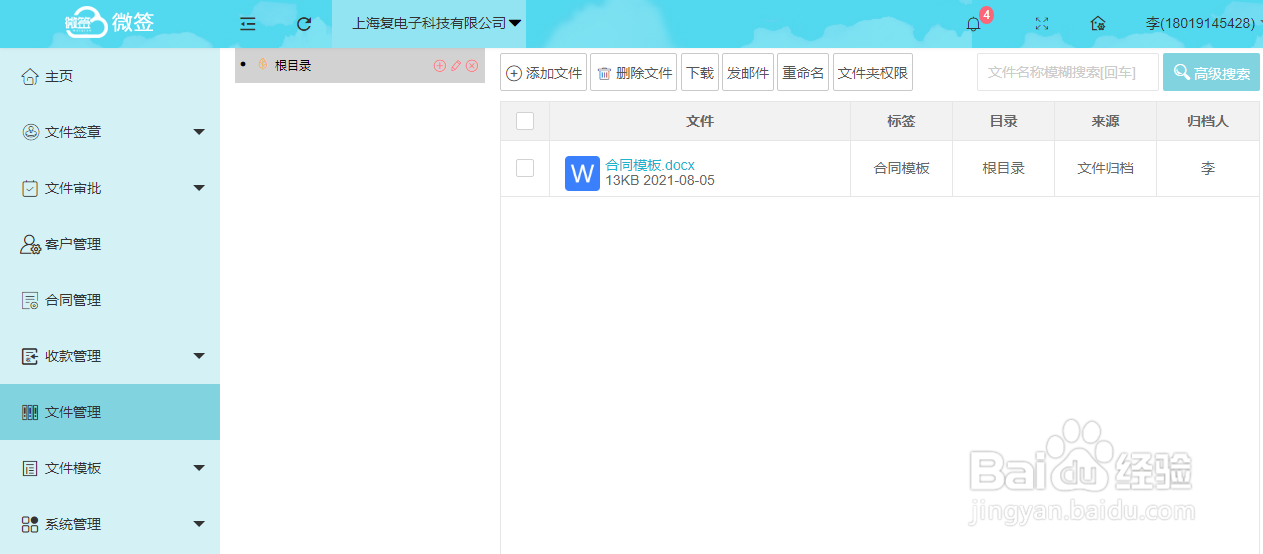Focus the 文件名称模糊搜索 input
1263x554 pixels.
(1067, 72)
